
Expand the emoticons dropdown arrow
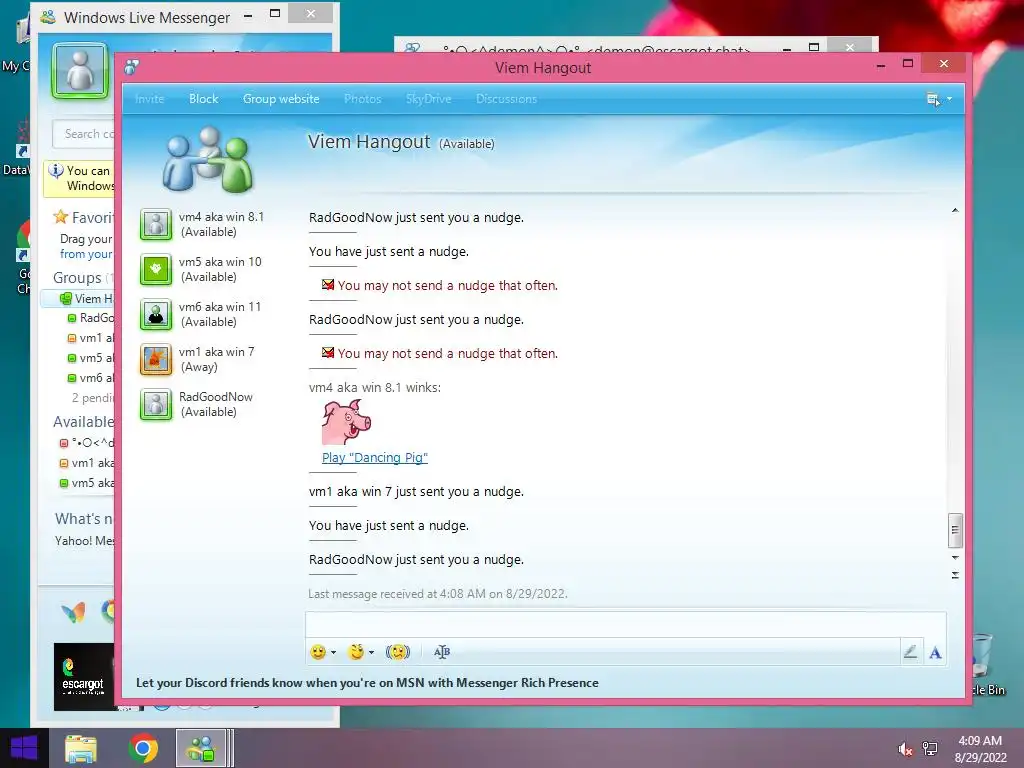[333, 652]
